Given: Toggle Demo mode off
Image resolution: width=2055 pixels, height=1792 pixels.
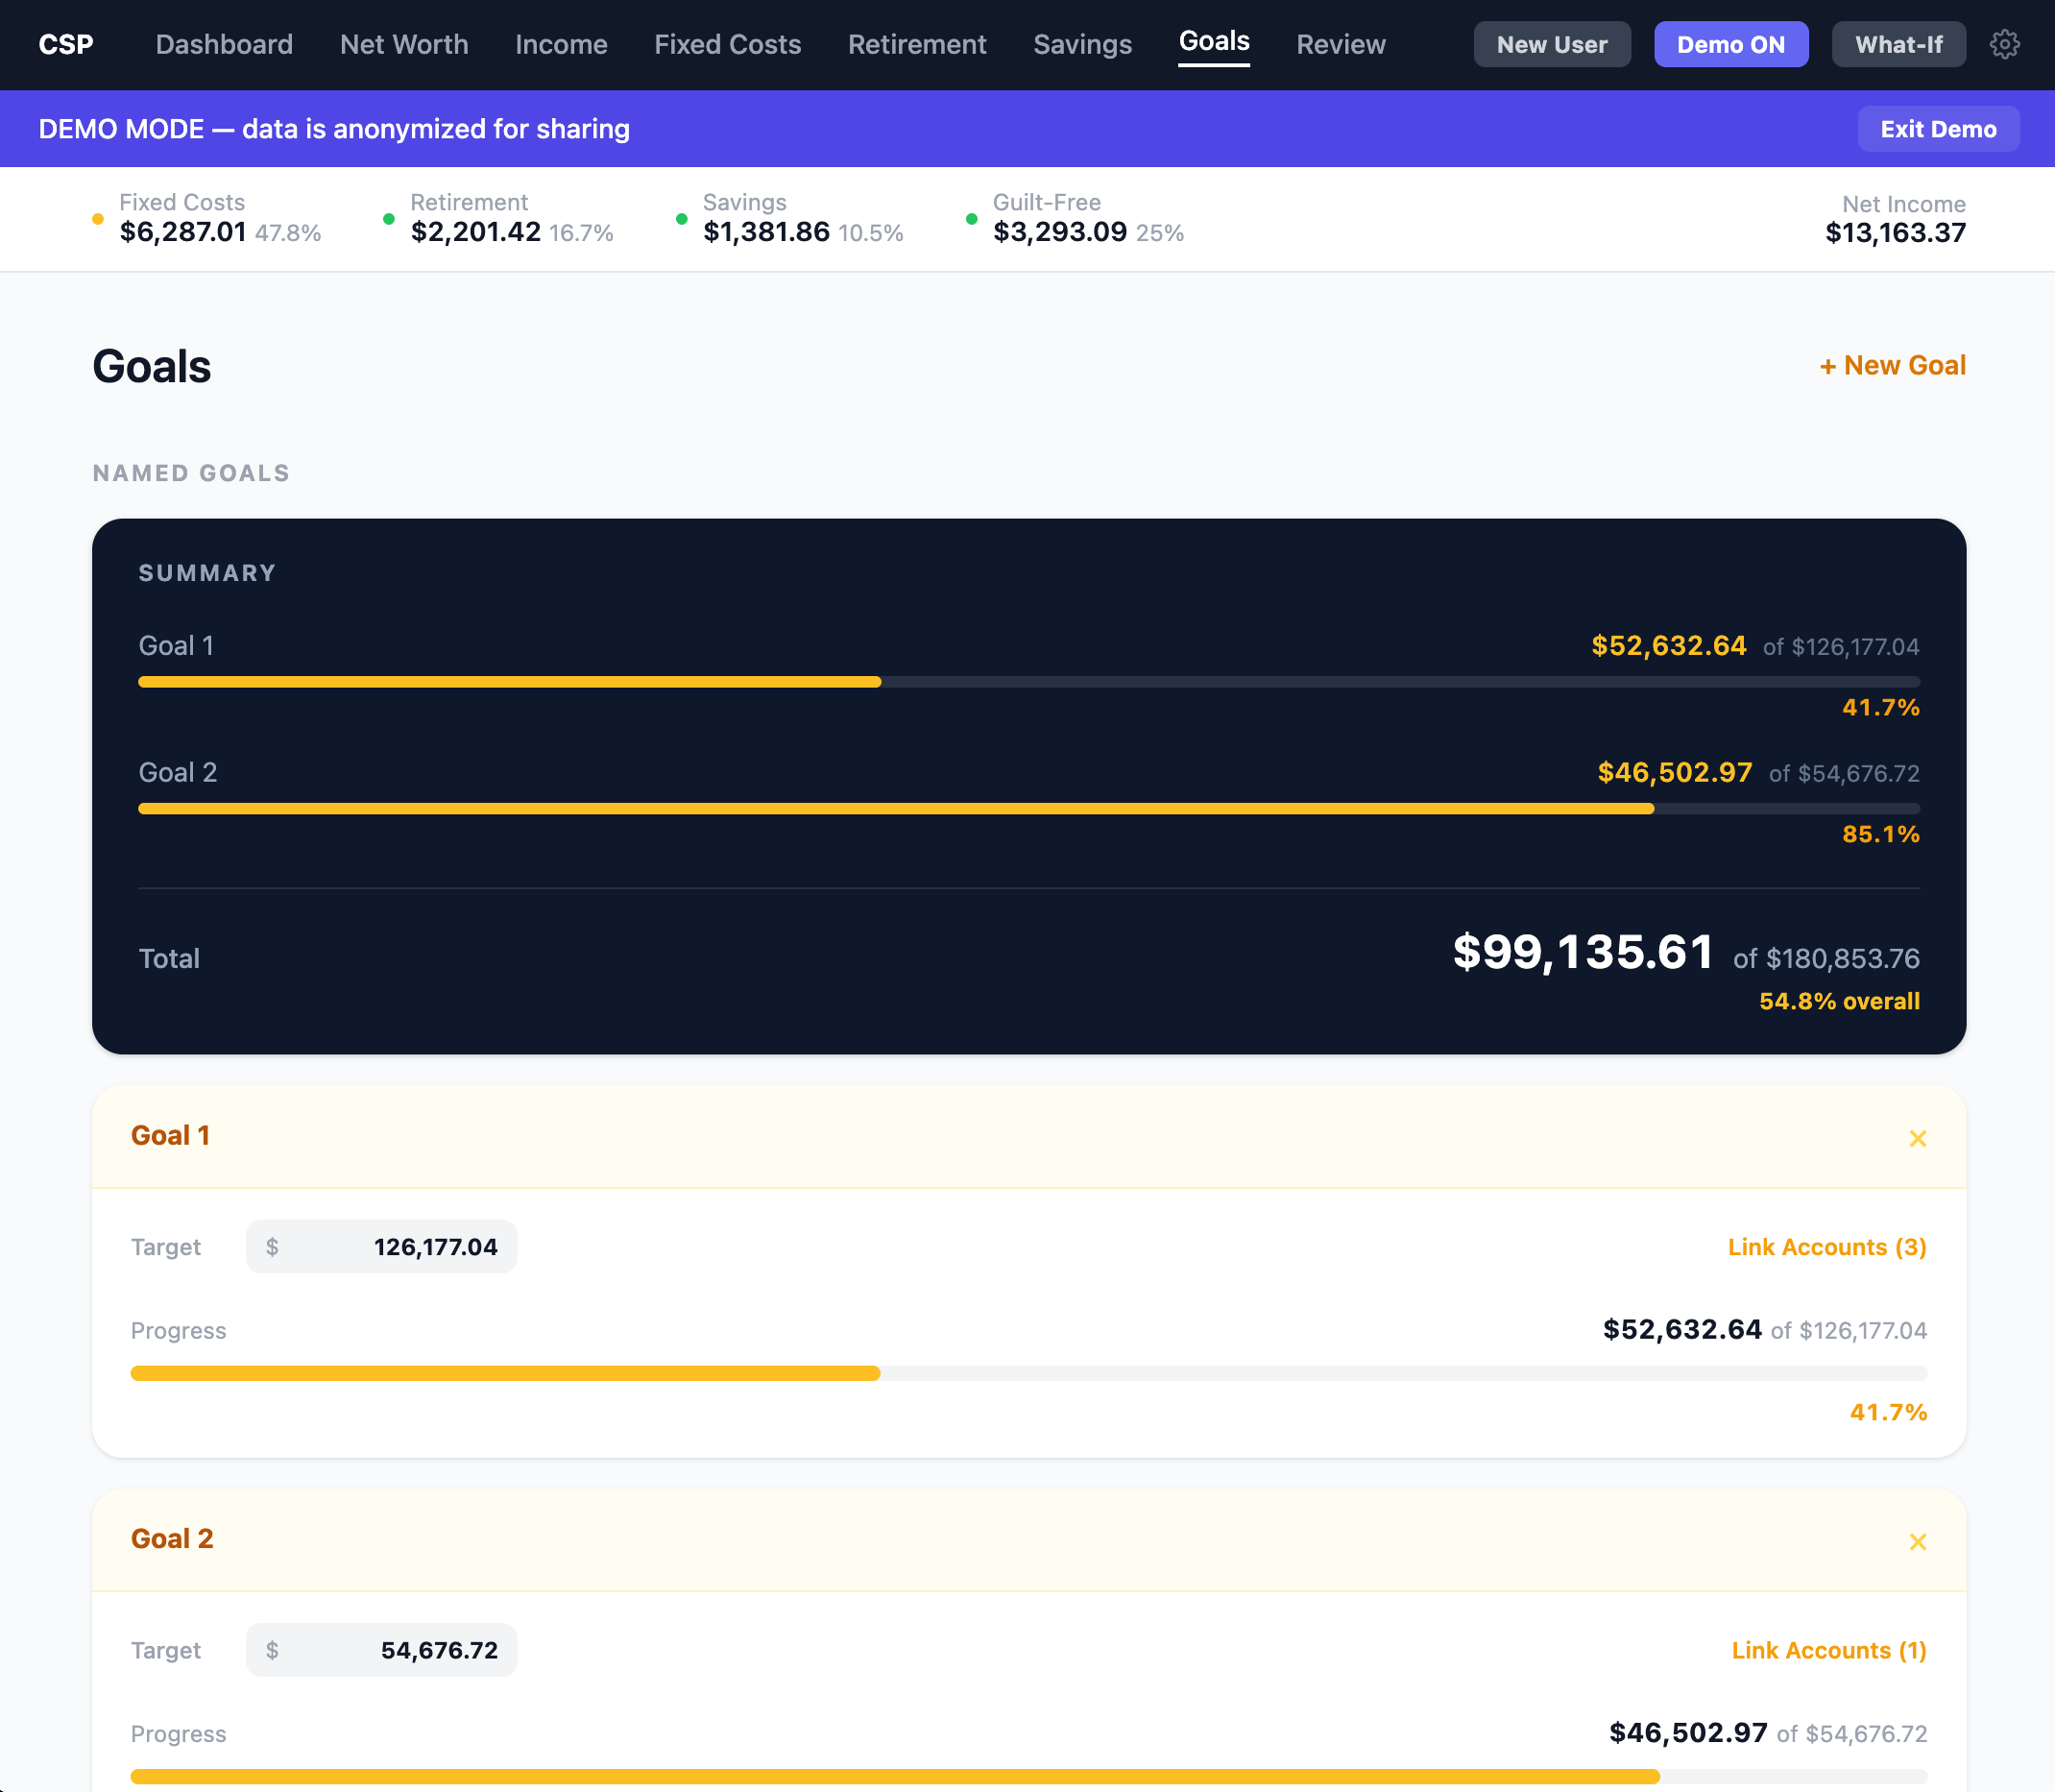Looking at the screenshot, I should click(1731, 44).
